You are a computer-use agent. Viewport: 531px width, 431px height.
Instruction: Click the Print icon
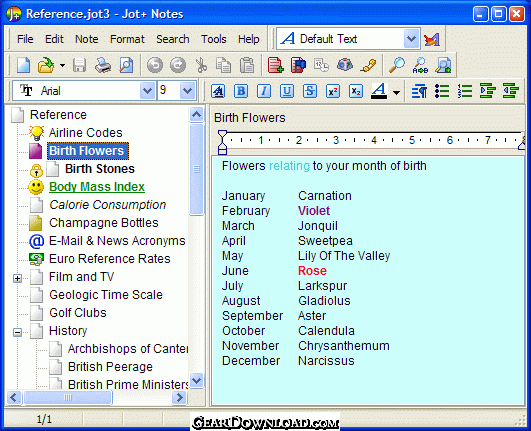pos(103,65)
